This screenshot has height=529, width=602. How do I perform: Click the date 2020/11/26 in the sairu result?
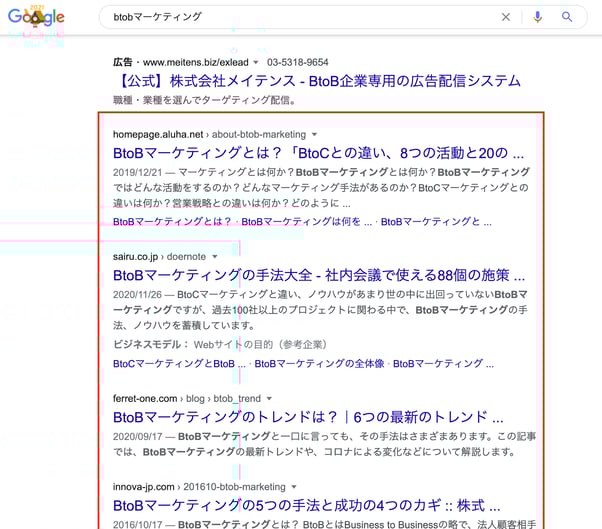click(137, 294)
